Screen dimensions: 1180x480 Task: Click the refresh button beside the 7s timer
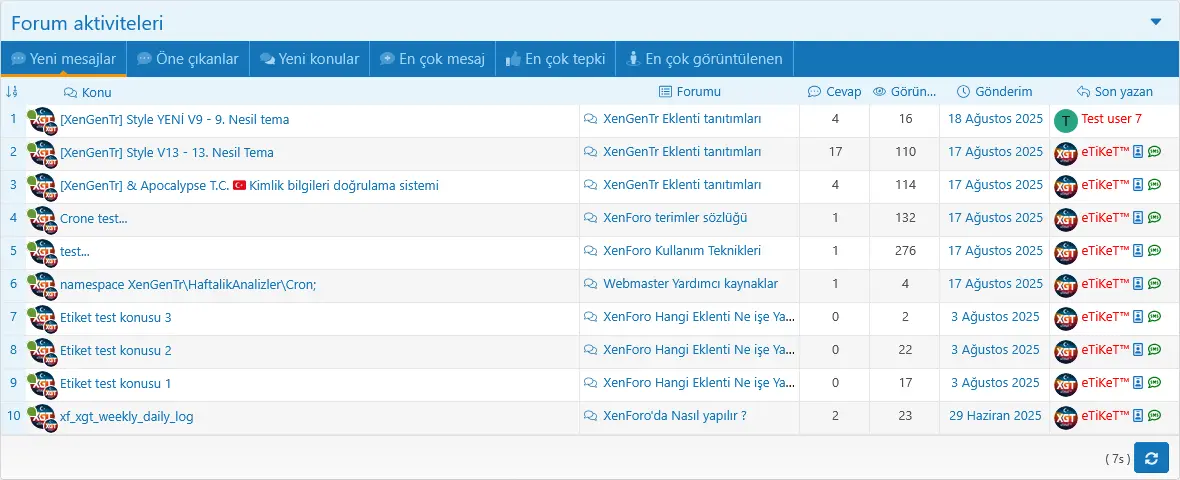[1151, 458]
